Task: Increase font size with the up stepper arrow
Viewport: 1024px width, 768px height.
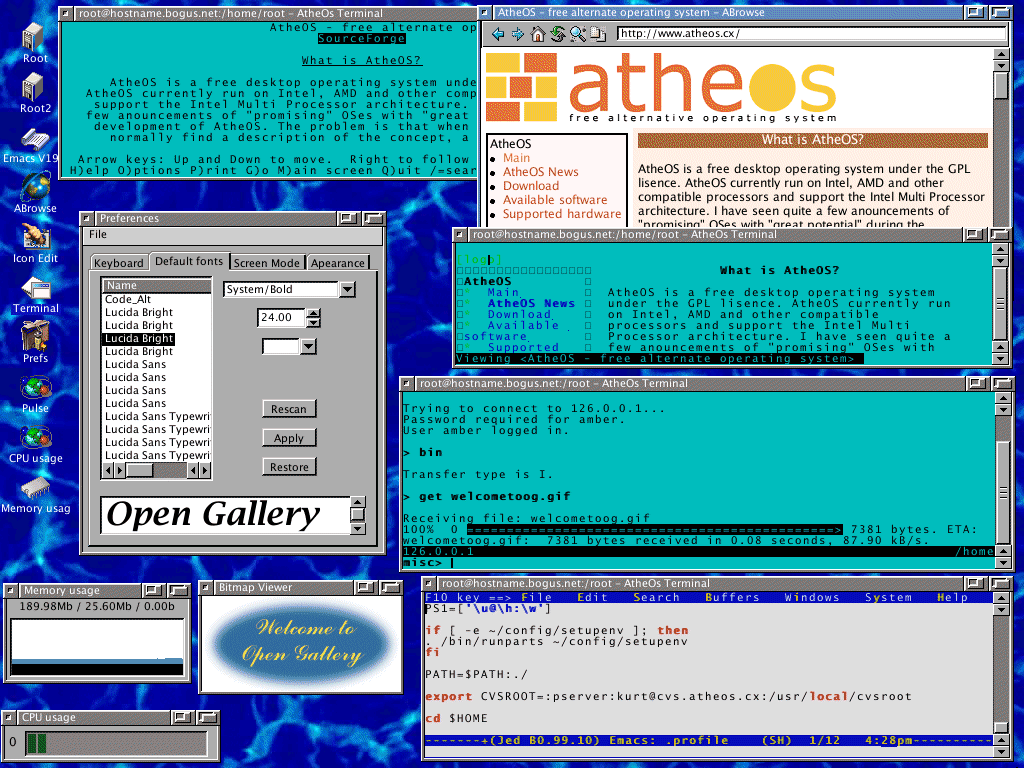Action: click(x=314, y=313)
